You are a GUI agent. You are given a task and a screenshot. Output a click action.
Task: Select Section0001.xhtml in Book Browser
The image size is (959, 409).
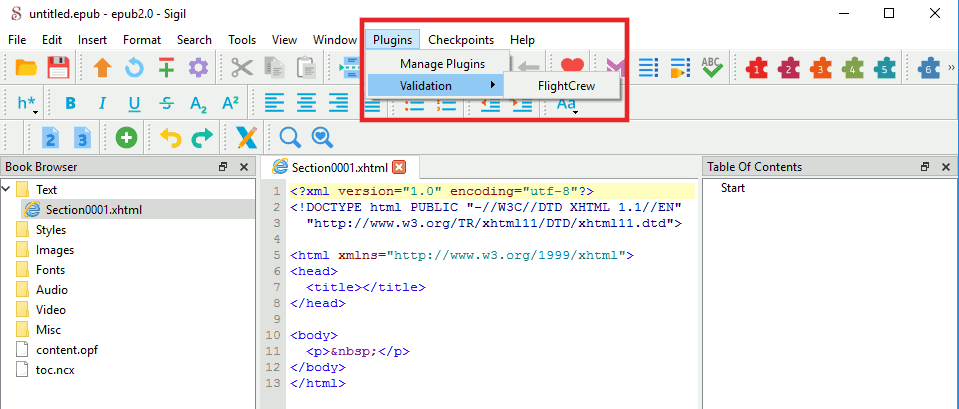click(x=94, y=210)
